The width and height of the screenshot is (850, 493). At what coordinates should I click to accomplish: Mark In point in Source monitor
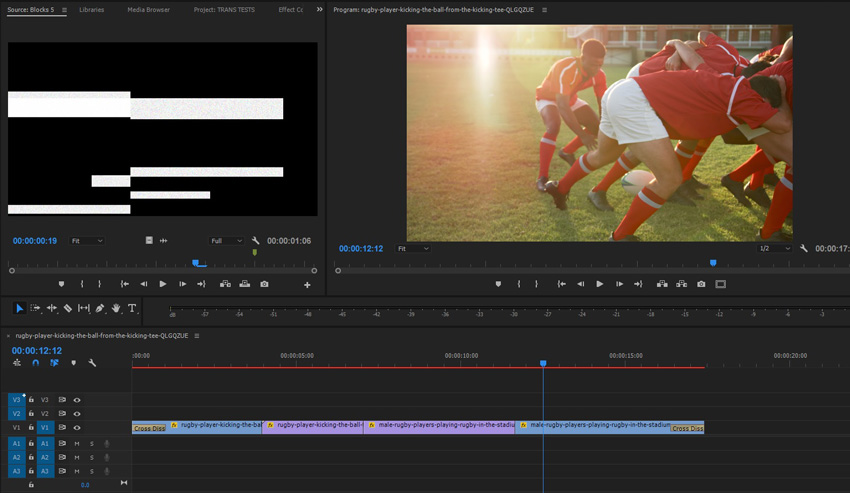82,284
